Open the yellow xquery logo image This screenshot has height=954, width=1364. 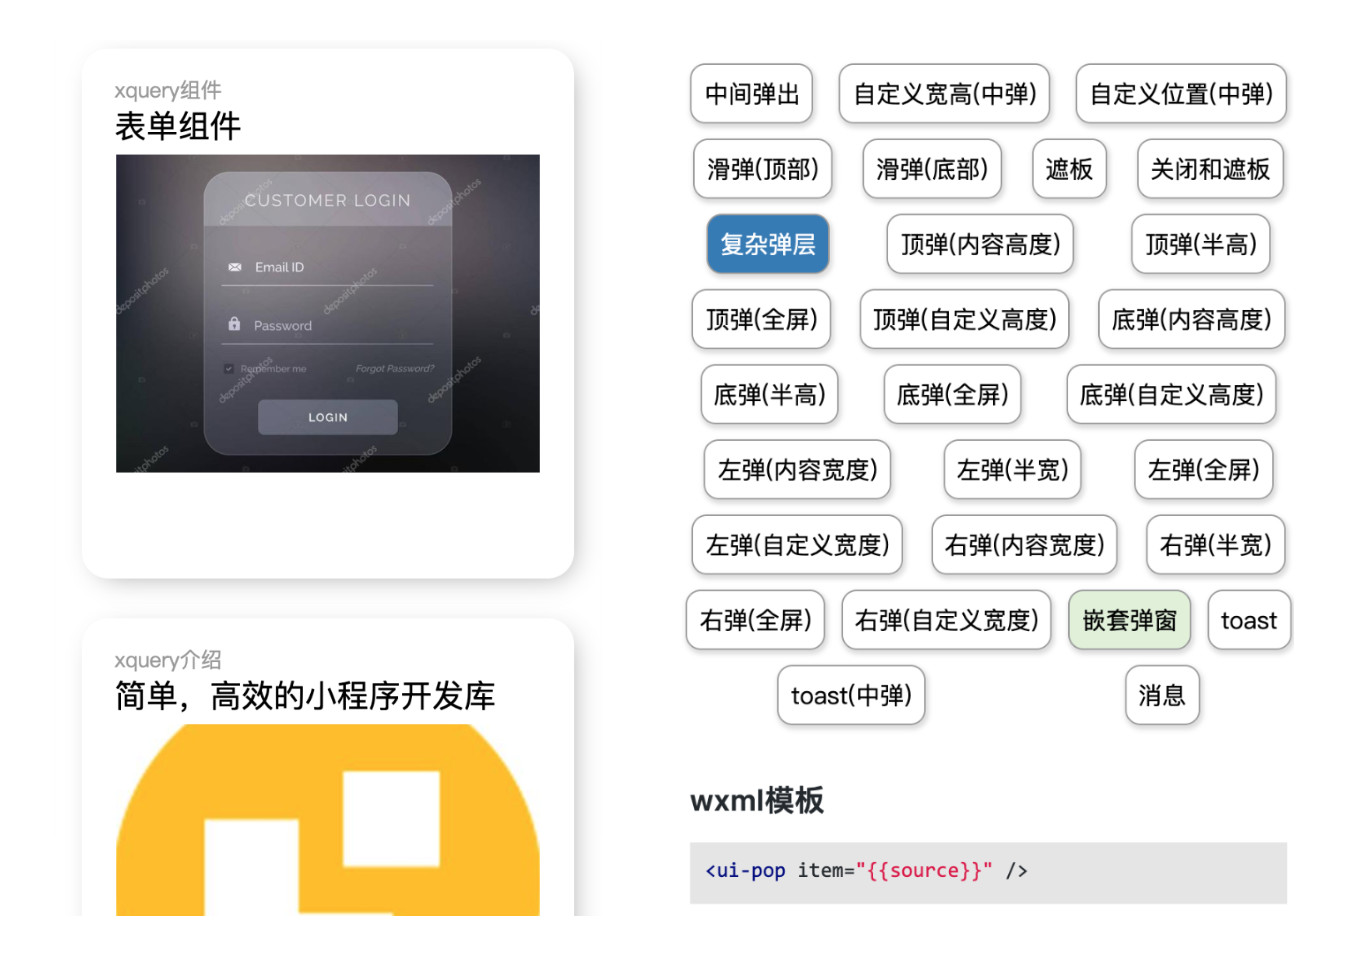pyautogui.click(x=328, y=820)
